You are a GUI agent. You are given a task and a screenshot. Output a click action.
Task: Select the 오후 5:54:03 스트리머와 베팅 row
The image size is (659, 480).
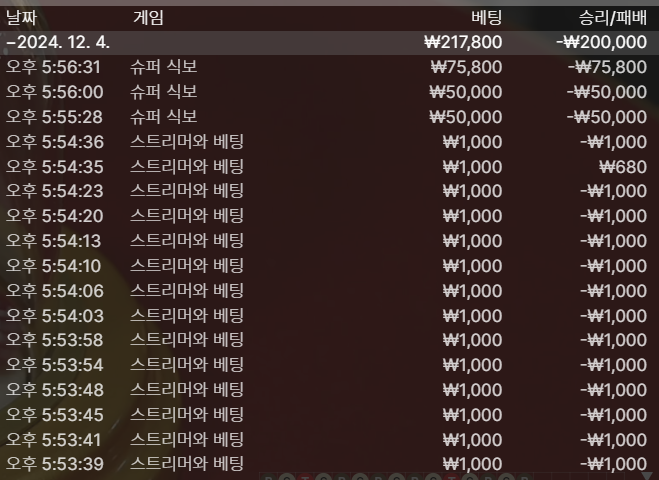(330, 315)
